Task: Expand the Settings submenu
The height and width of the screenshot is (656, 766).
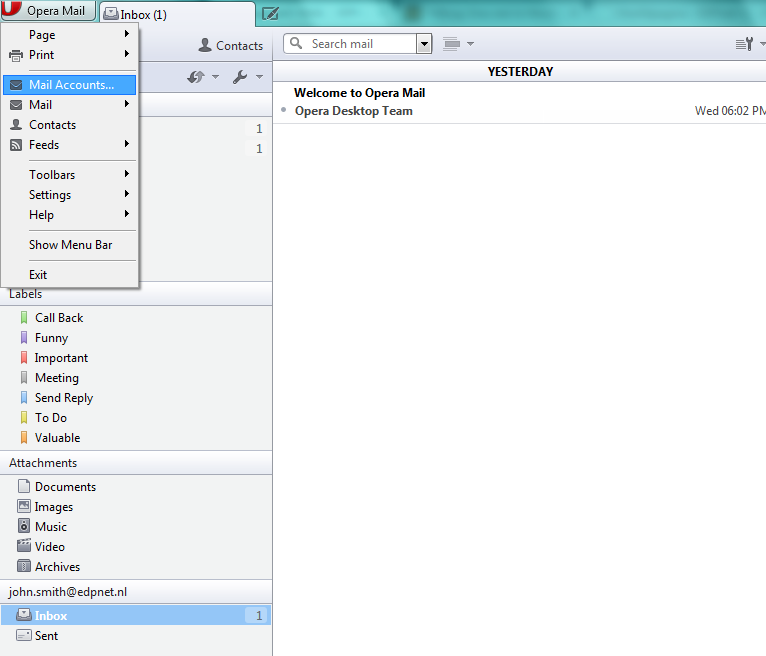Action: point(70,195)
